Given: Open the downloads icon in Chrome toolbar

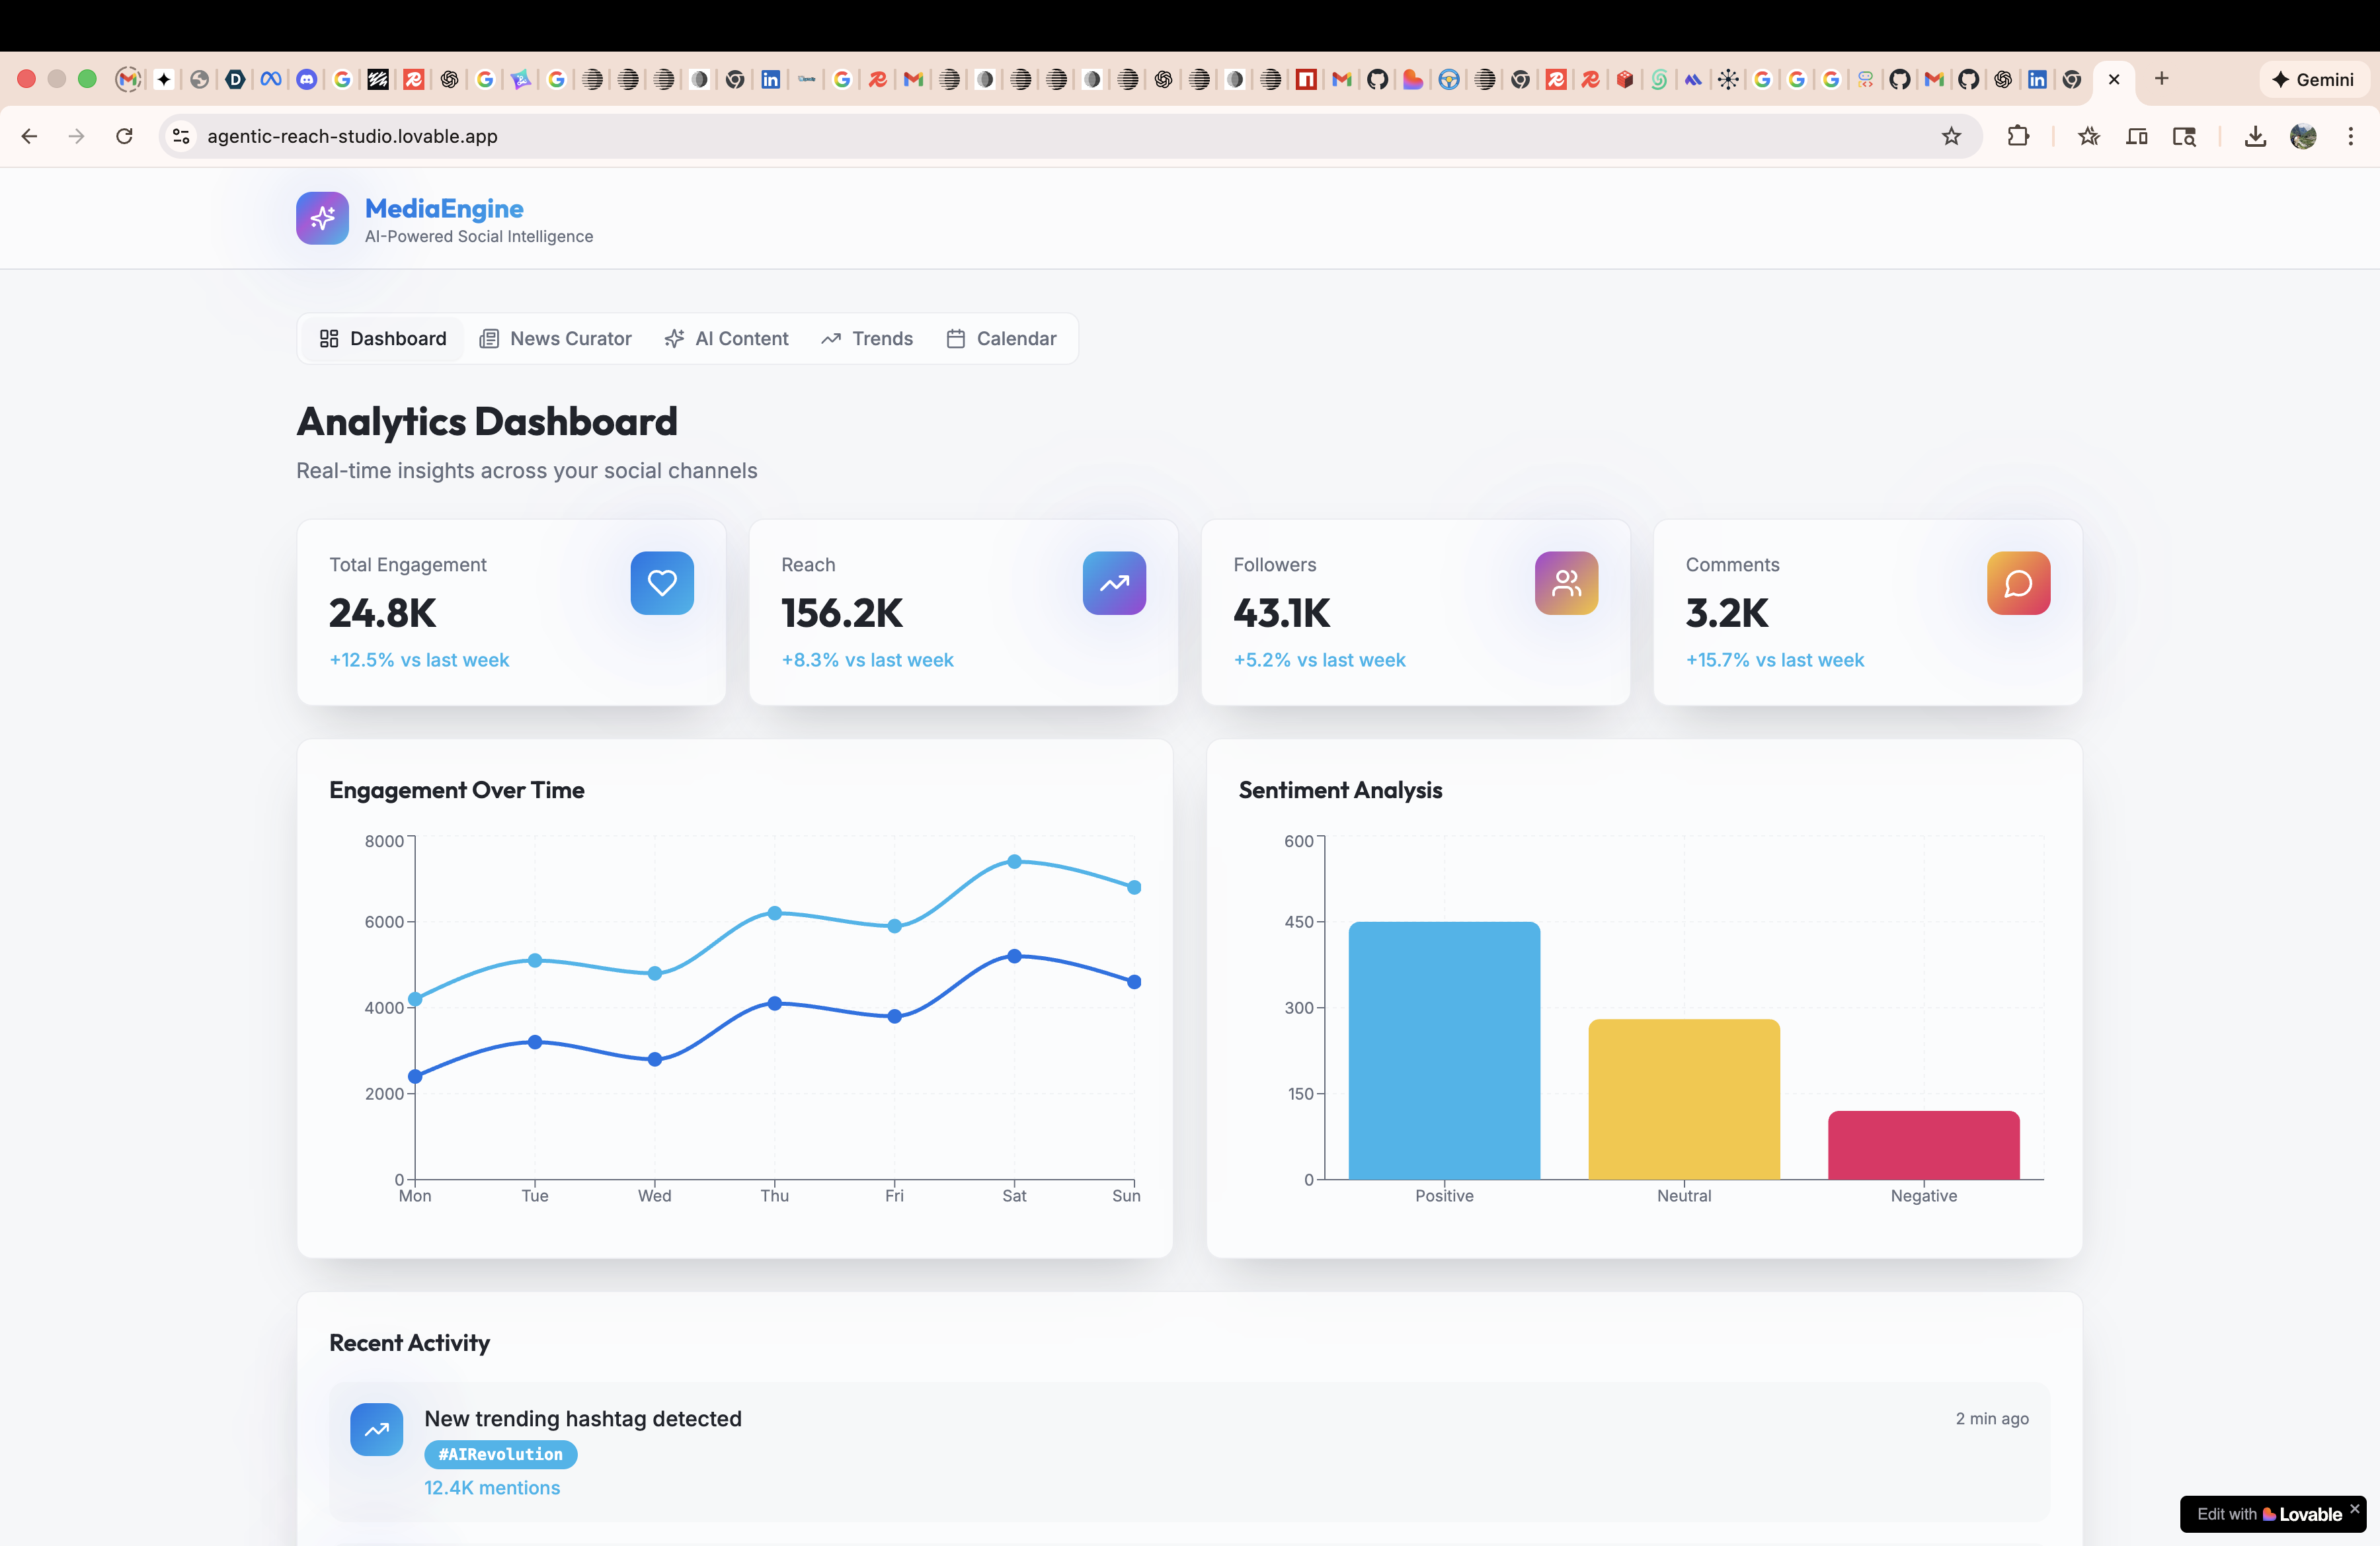Looking at the screenshot, I should coord(2254,136).
